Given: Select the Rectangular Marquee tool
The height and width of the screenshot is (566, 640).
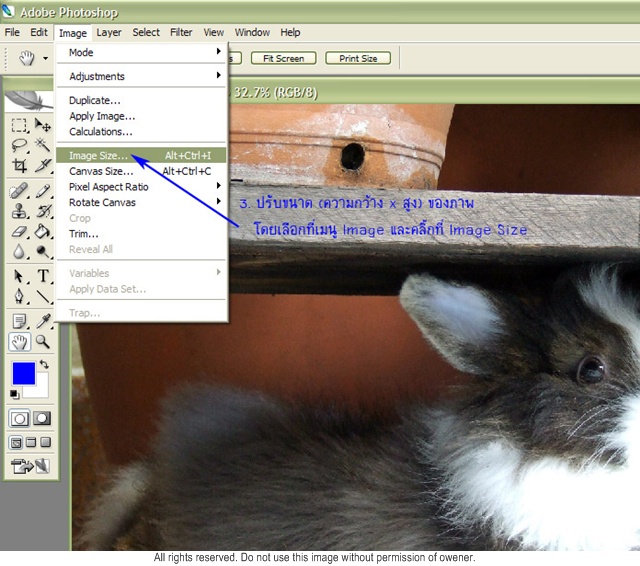Looking at the screenshot, I should point(19,125).
